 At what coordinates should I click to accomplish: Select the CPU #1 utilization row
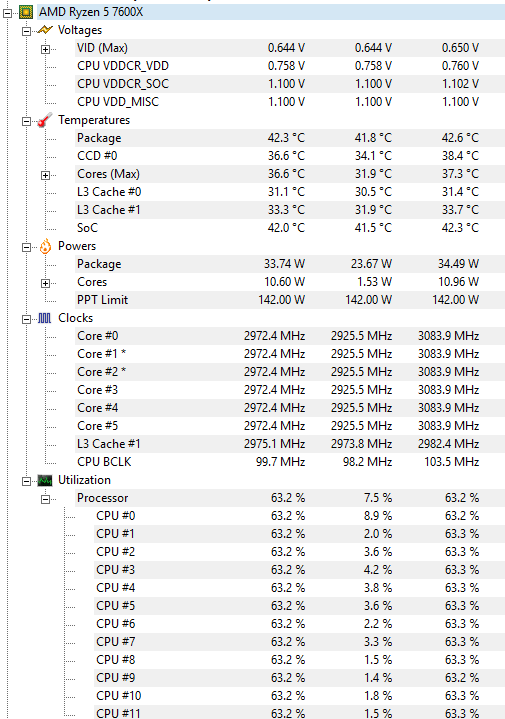click(300, 534)
